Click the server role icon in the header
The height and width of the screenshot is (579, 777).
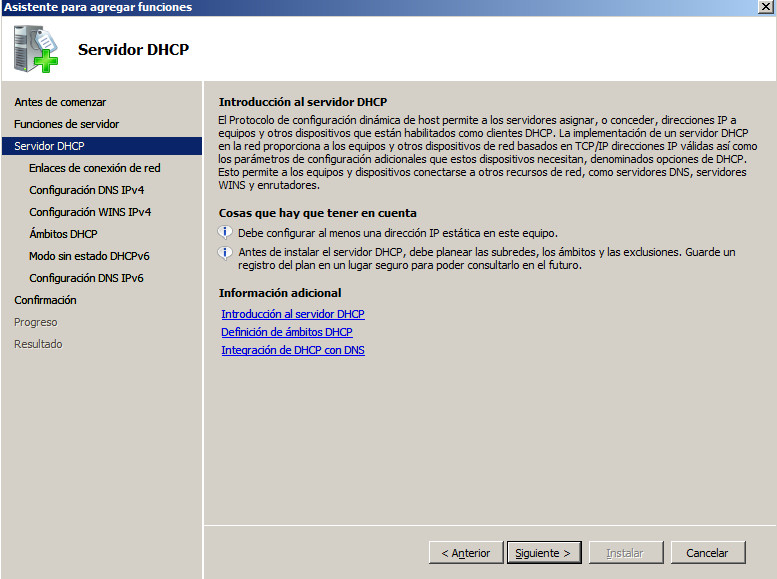click(36, 49)
